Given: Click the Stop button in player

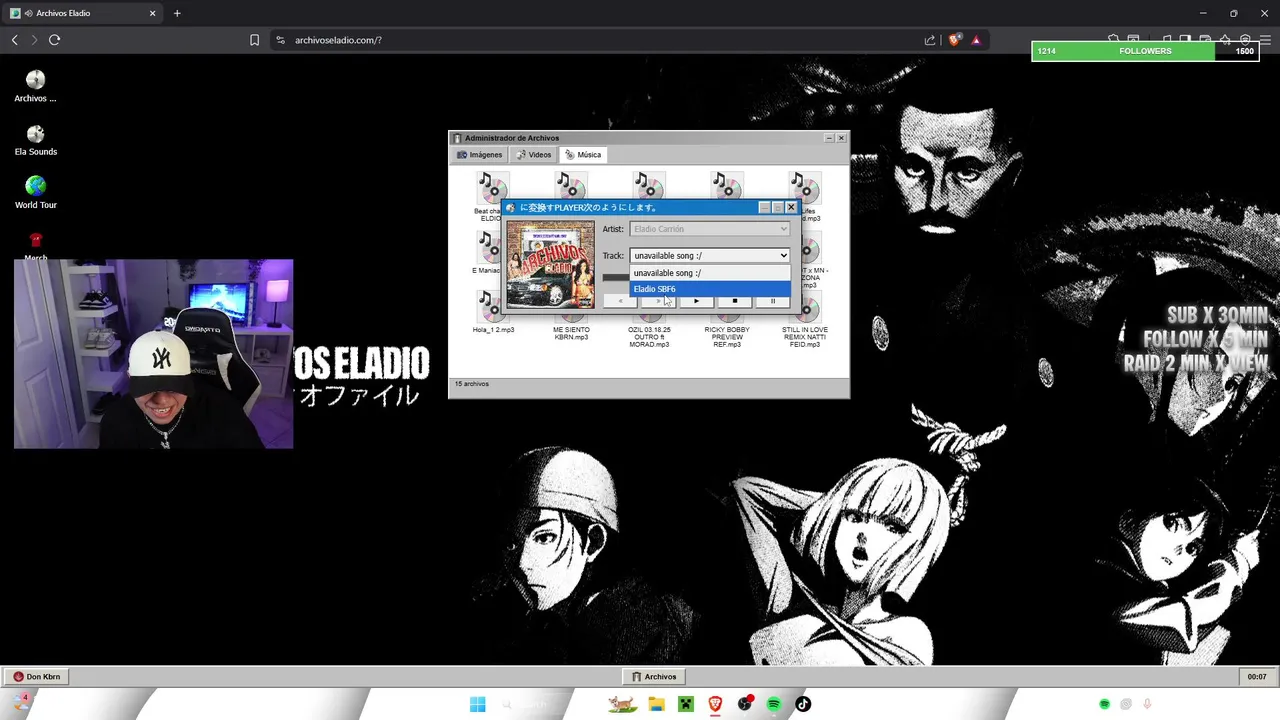Looking at the screenshot, I should click(x=734, y=301).
